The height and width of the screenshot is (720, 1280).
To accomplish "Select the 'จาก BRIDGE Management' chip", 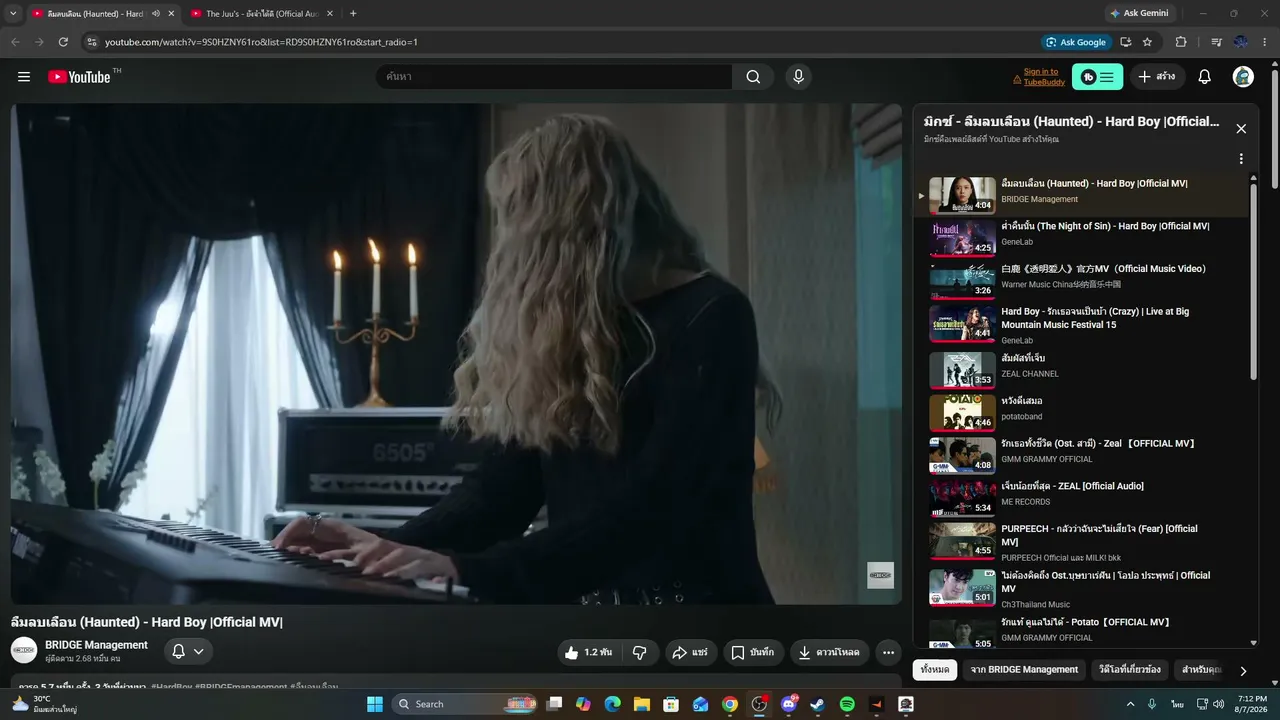I will coord(1024,669).
